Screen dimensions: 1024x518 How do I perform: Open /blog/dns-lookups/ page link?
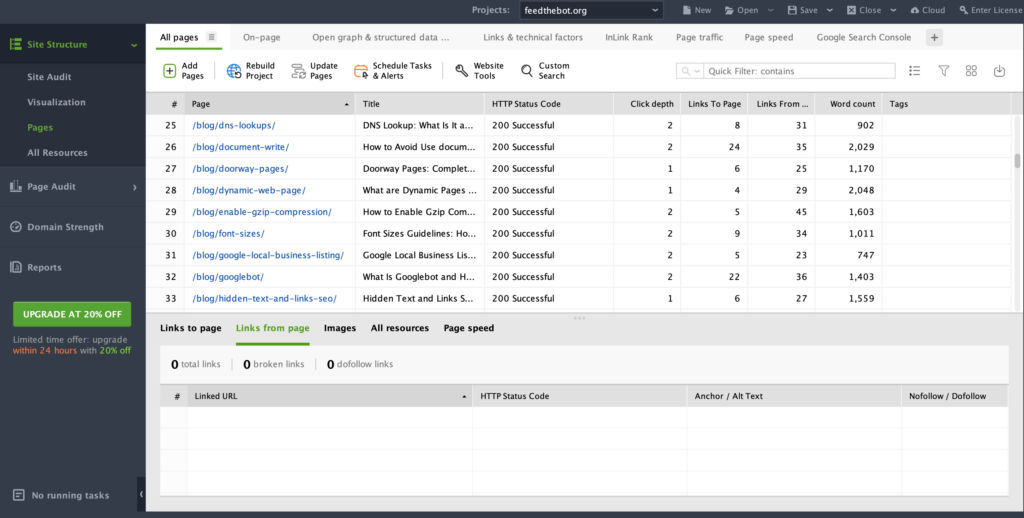[x=234, y=125]
